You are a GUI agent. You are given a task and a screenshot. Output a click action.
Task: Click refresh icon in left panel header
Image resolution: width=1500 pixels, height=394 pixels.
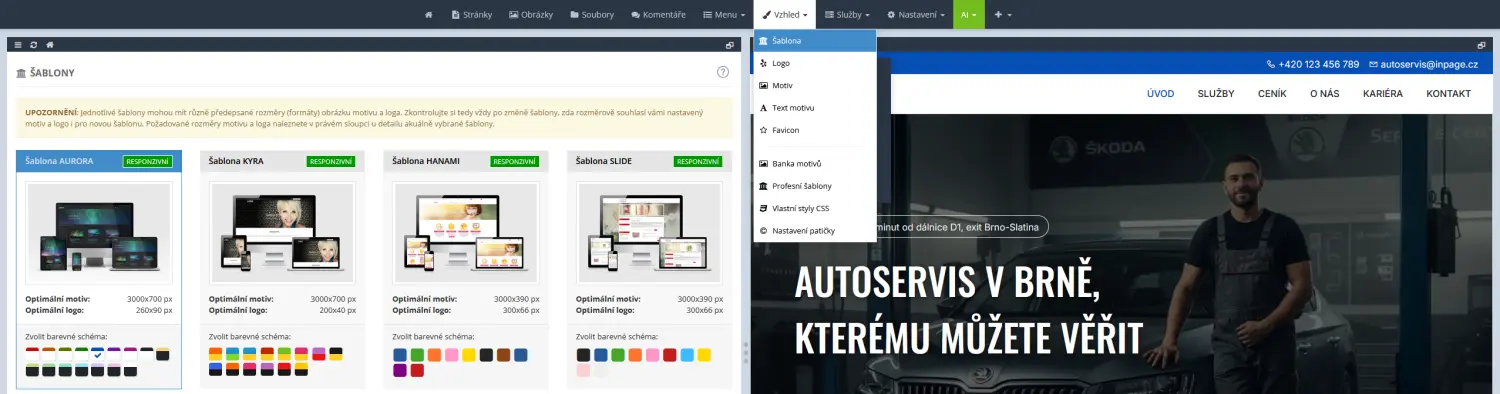[34, 45]
